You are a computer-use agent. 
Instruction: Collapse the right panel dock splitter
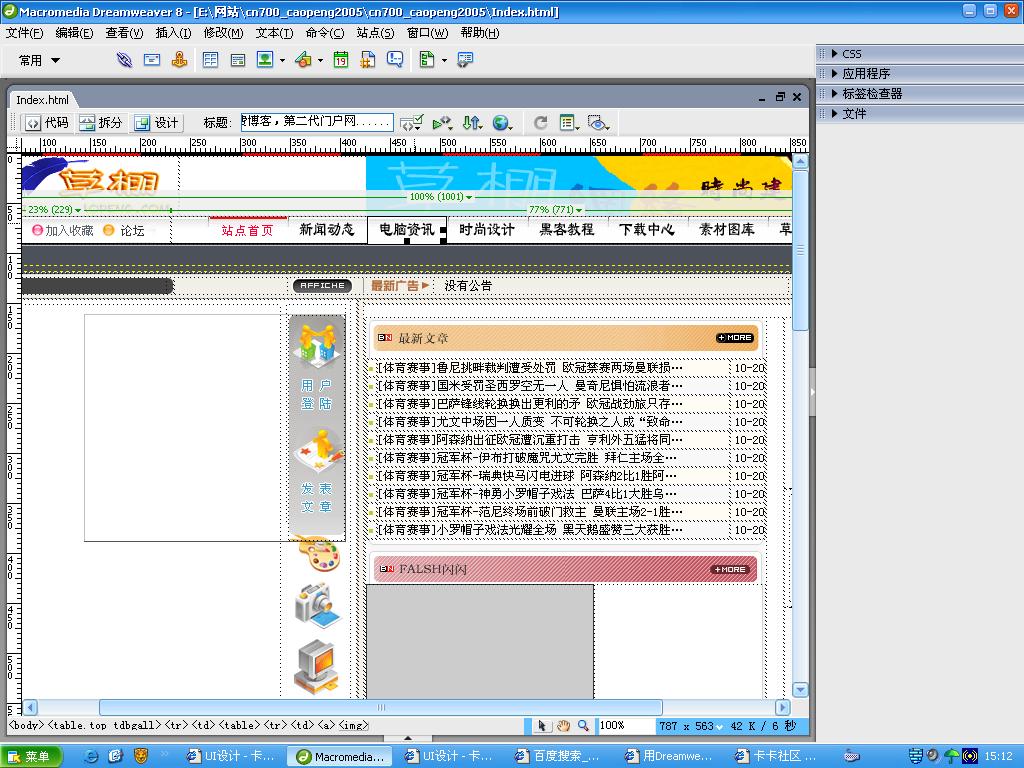pos(812,392)
